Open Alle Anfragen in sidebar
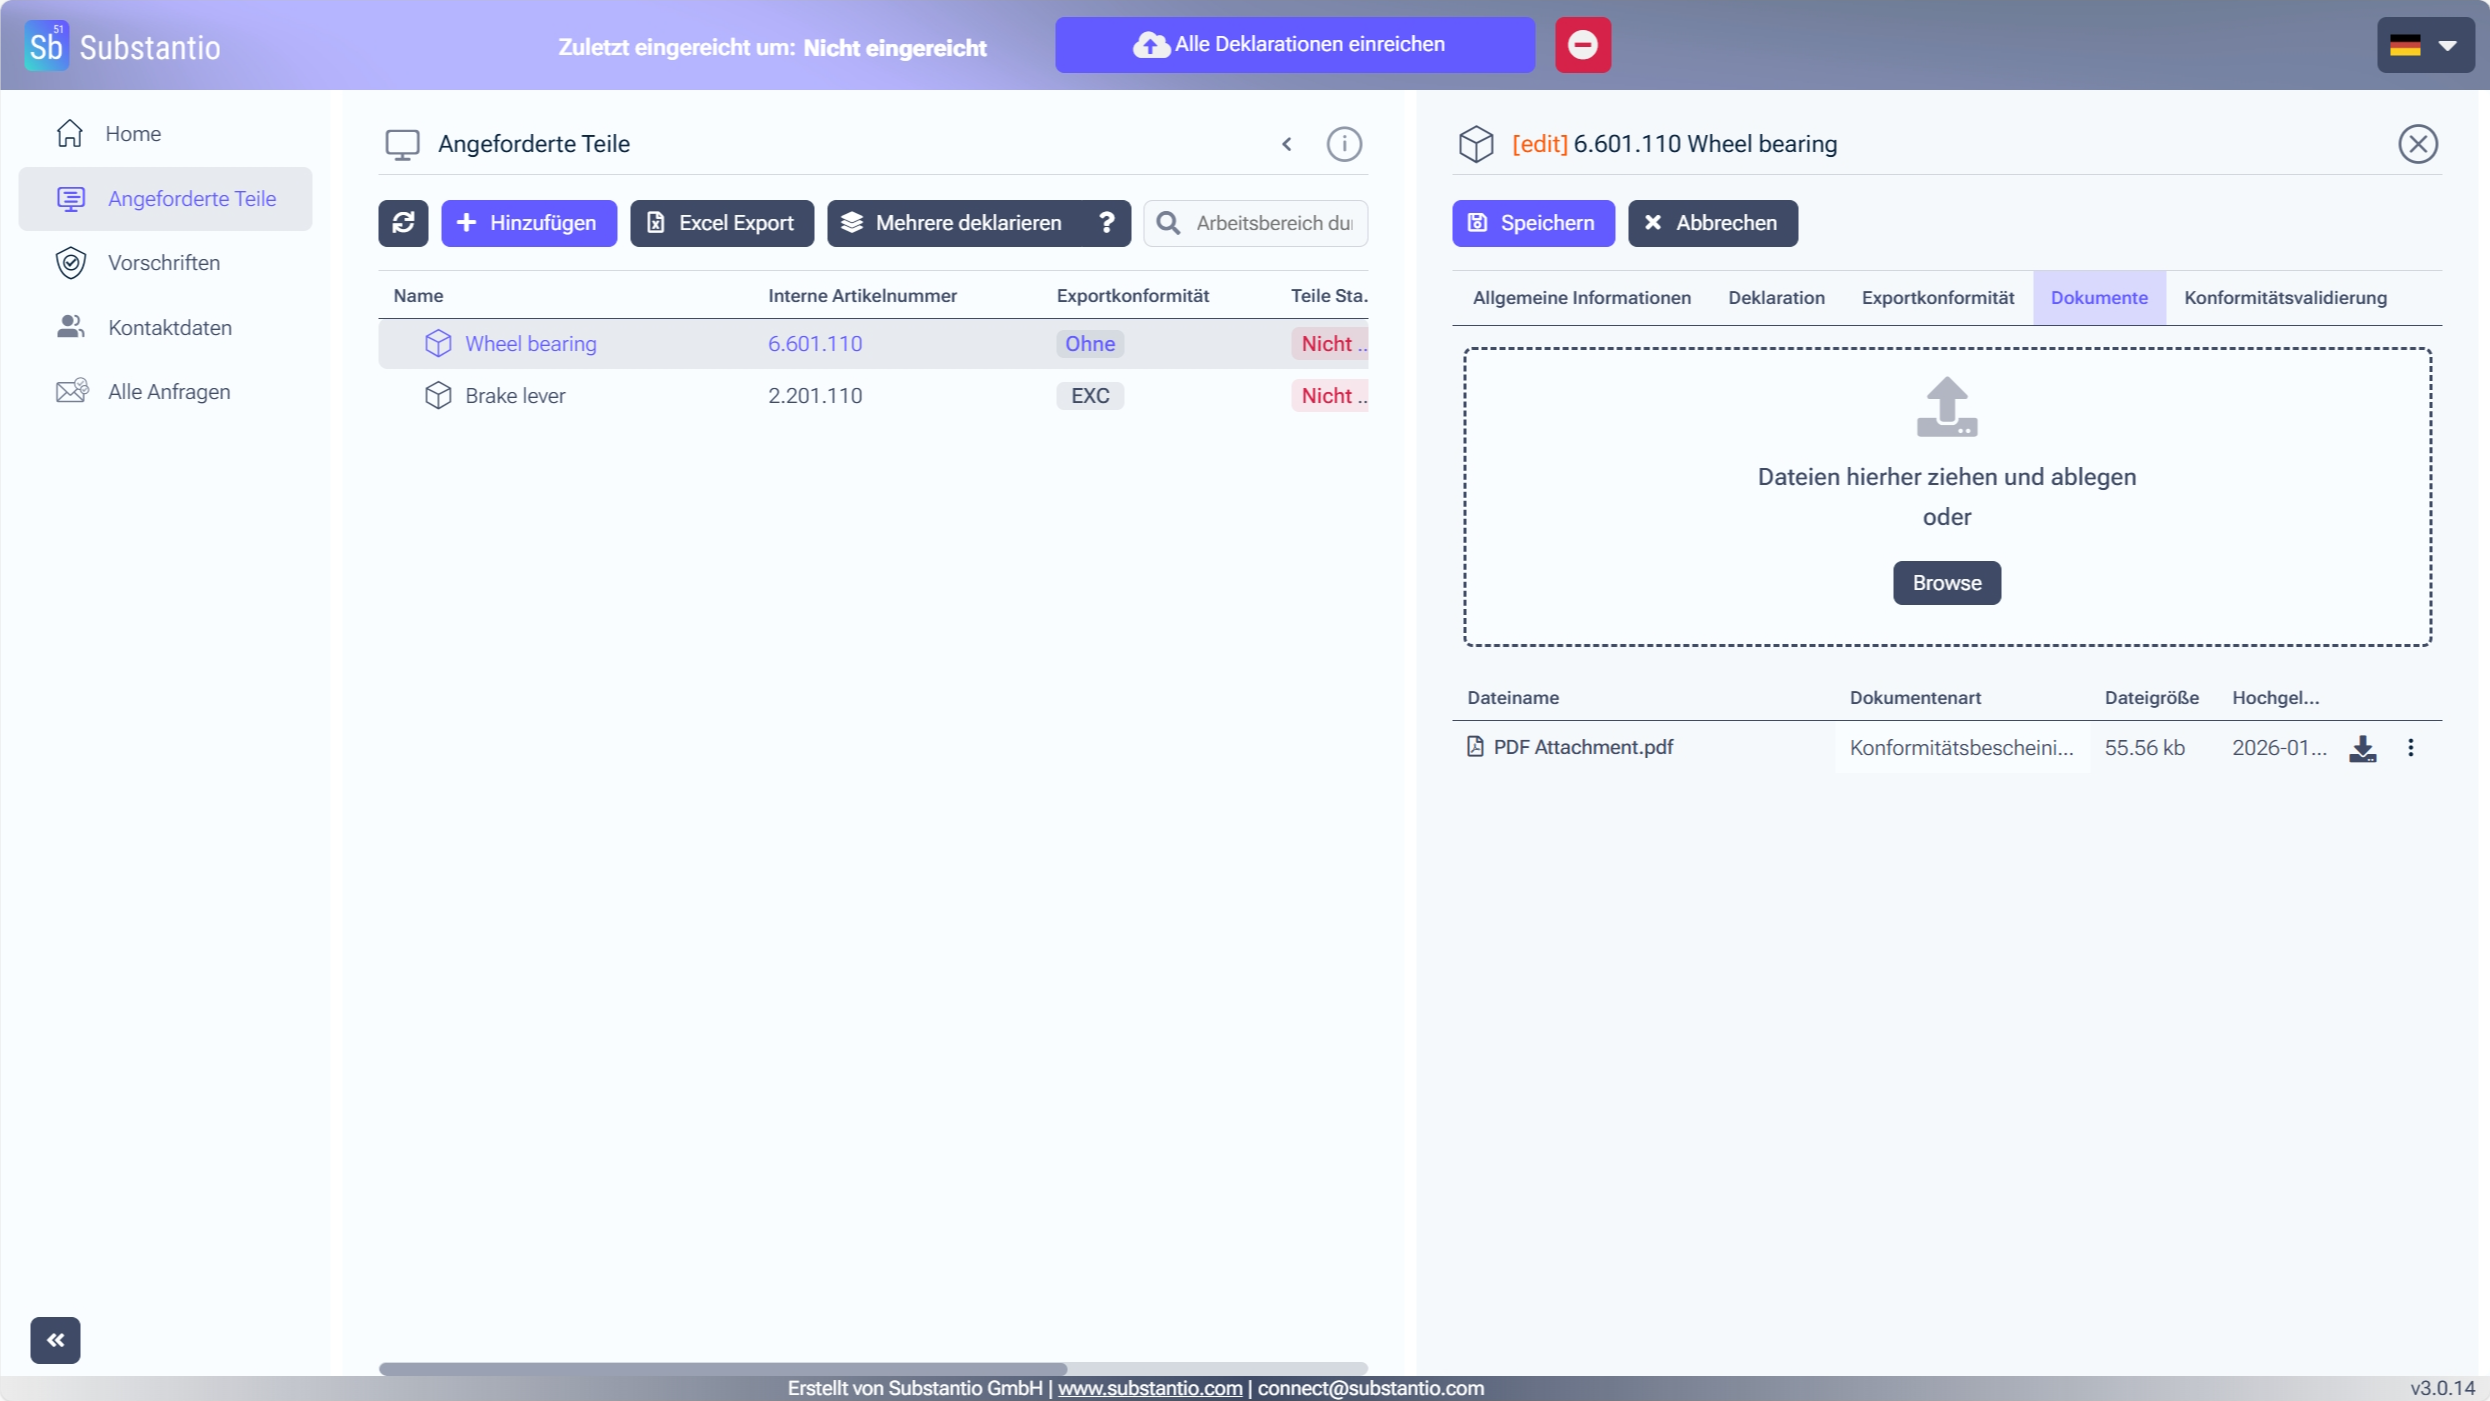 pyautogui.click(x=168, y=392)
